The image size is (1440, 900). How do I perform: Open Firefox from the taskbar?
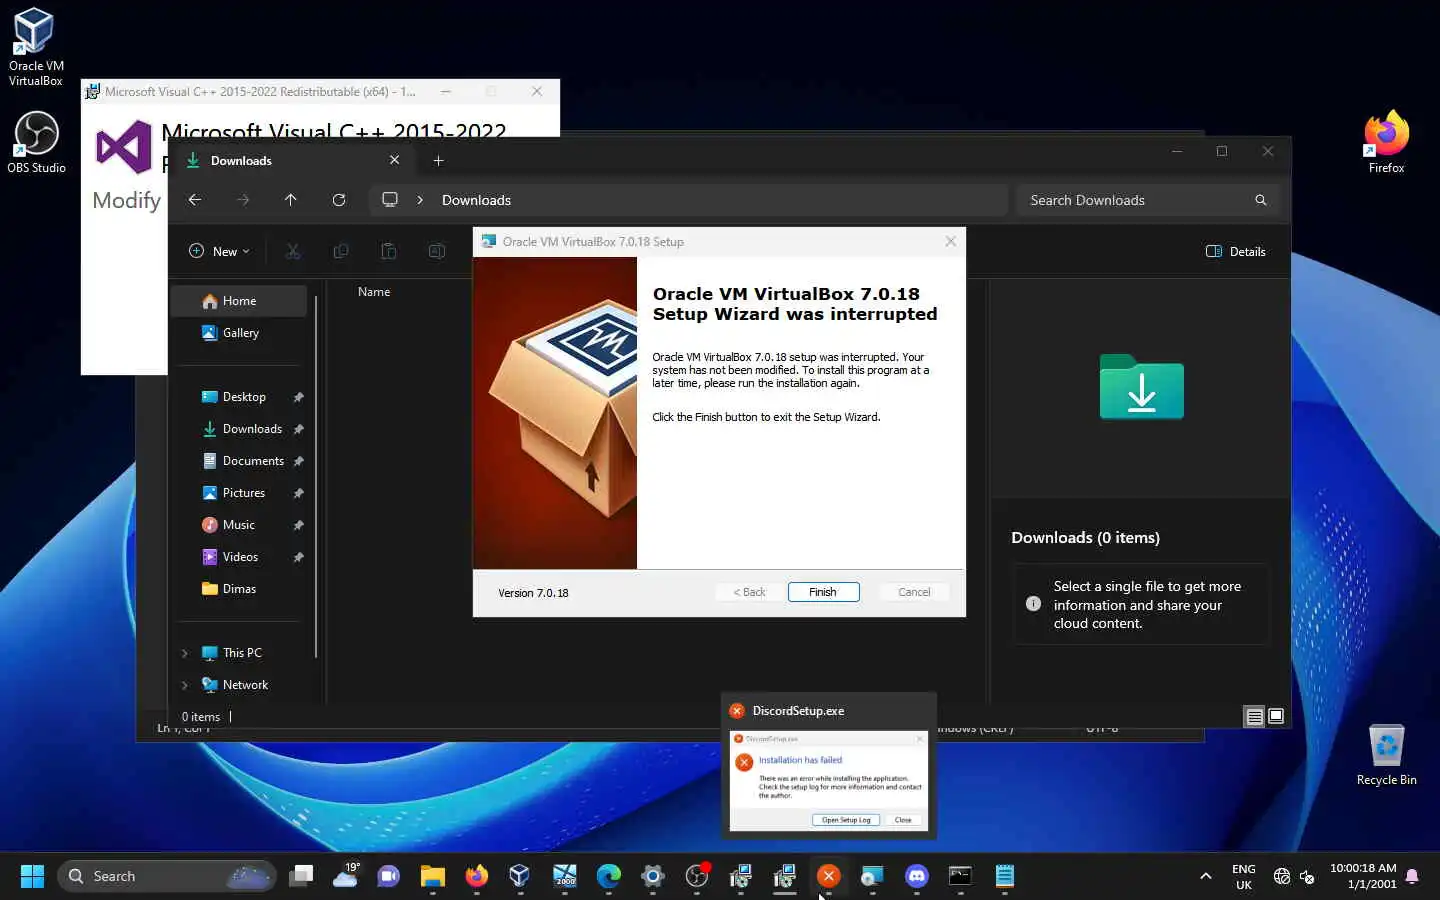click(477, 876)
